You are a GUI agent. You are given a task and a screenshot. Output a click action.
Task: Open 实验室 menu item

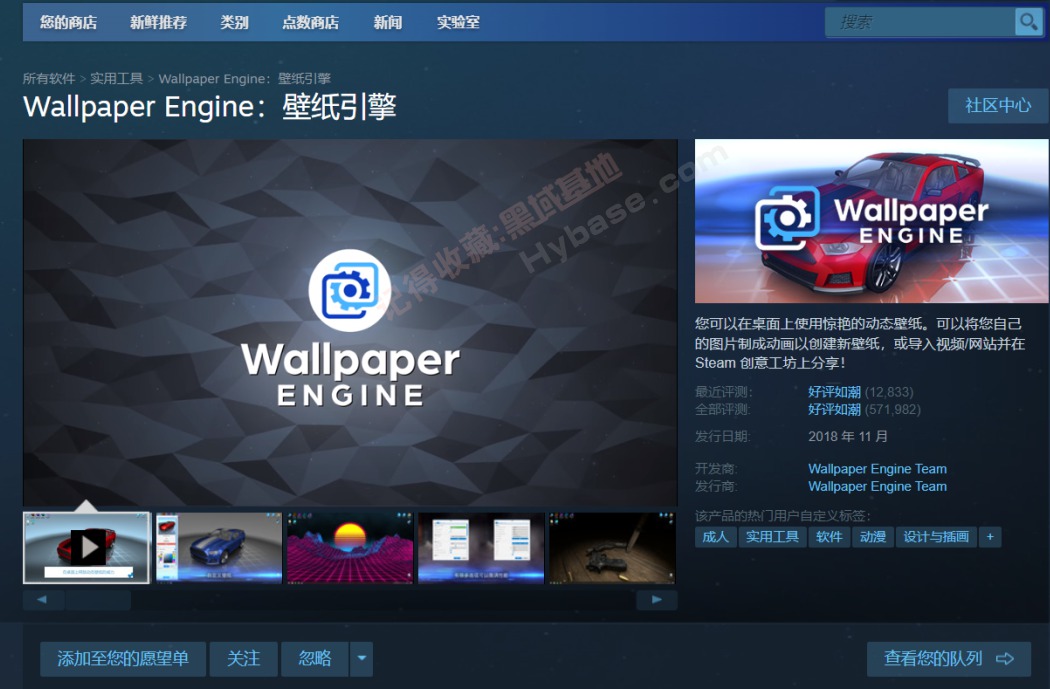point(458,22)
